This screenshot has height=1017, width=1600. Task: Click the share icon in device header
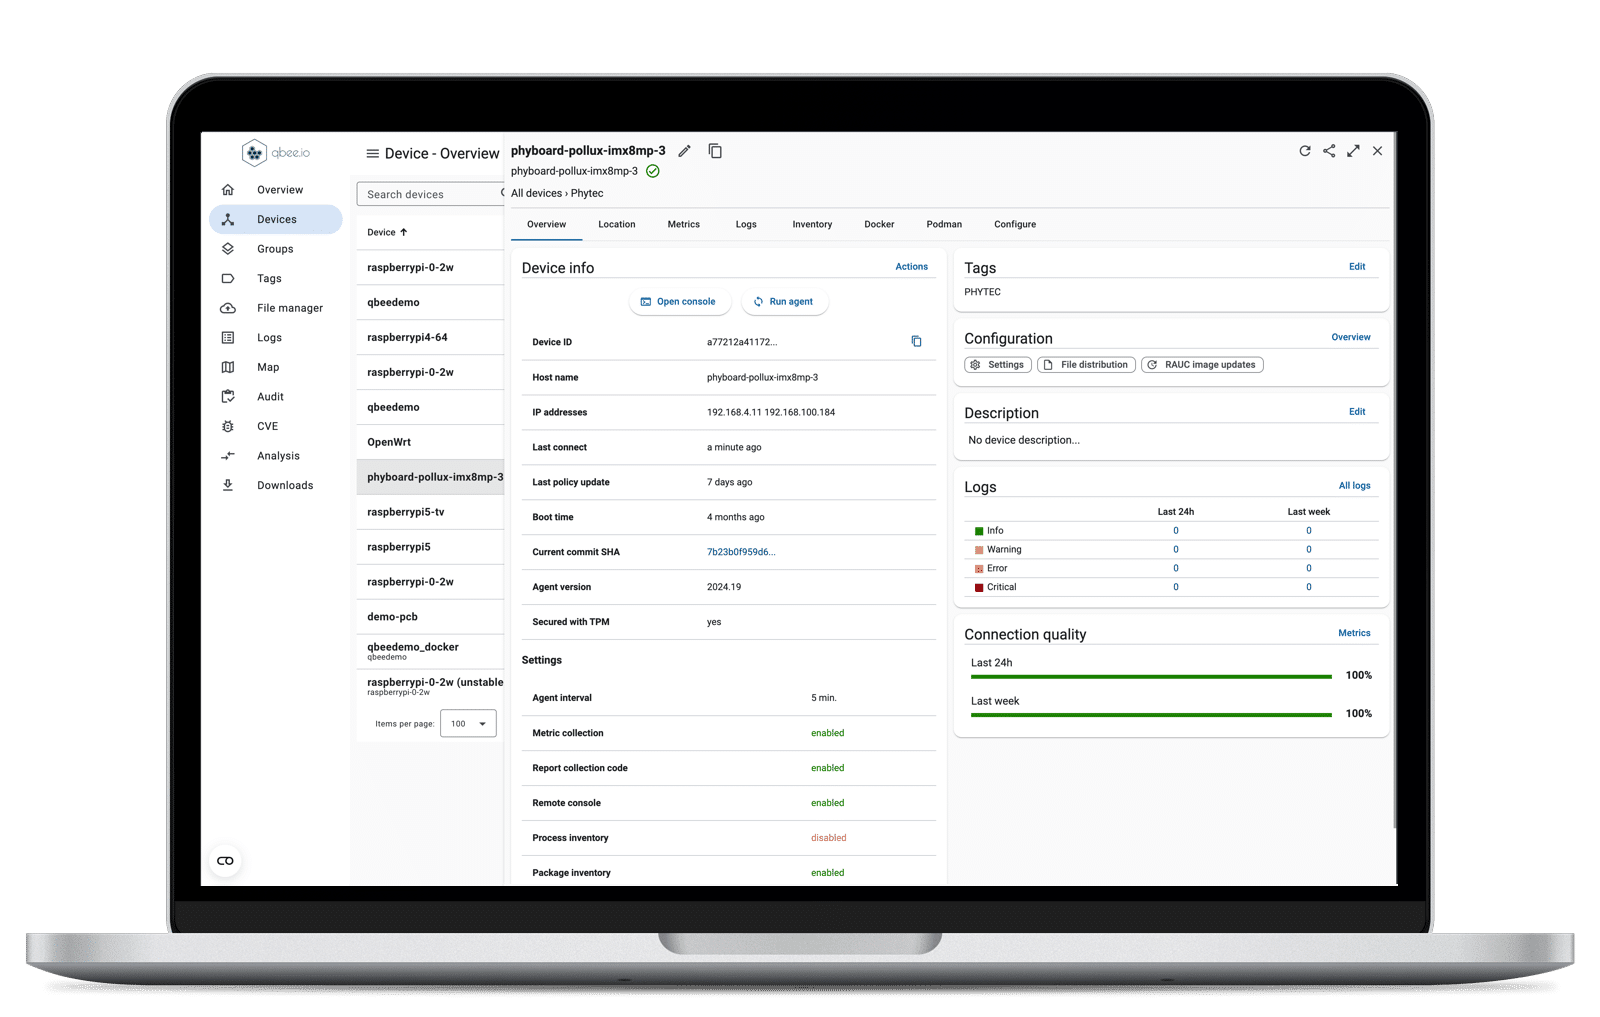[1329, 151]
